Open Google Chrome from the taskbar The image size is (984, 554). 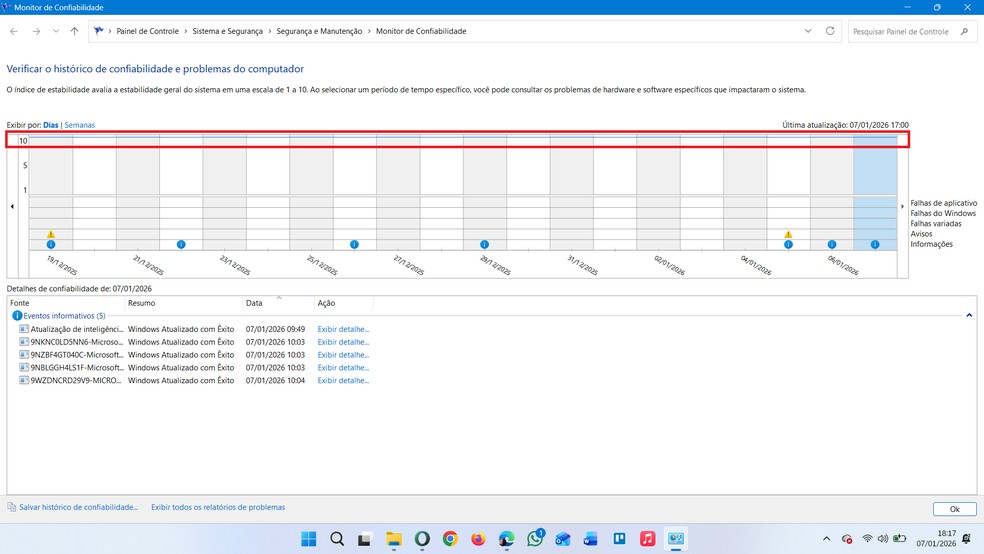(x=450, y=538)
